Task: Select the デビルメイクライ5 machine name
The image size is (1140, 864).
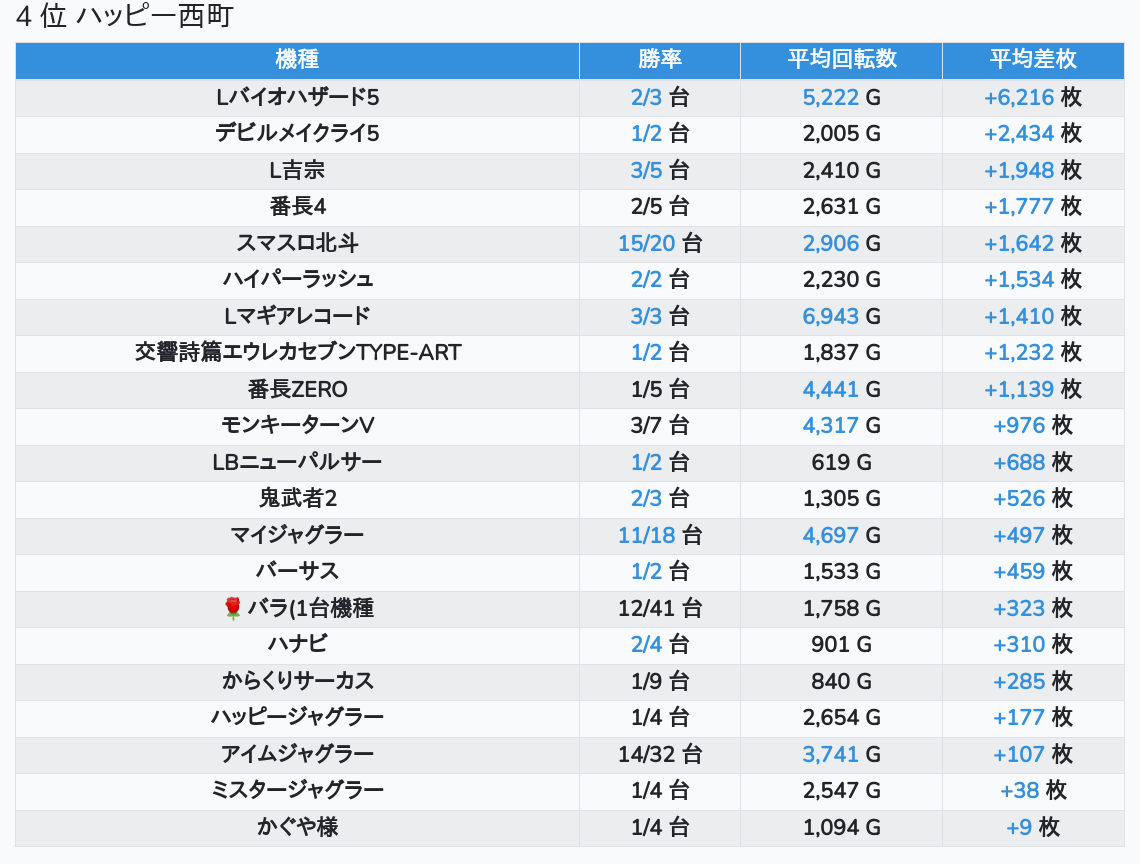Action: pyautogui.click(x=297, y=134)
